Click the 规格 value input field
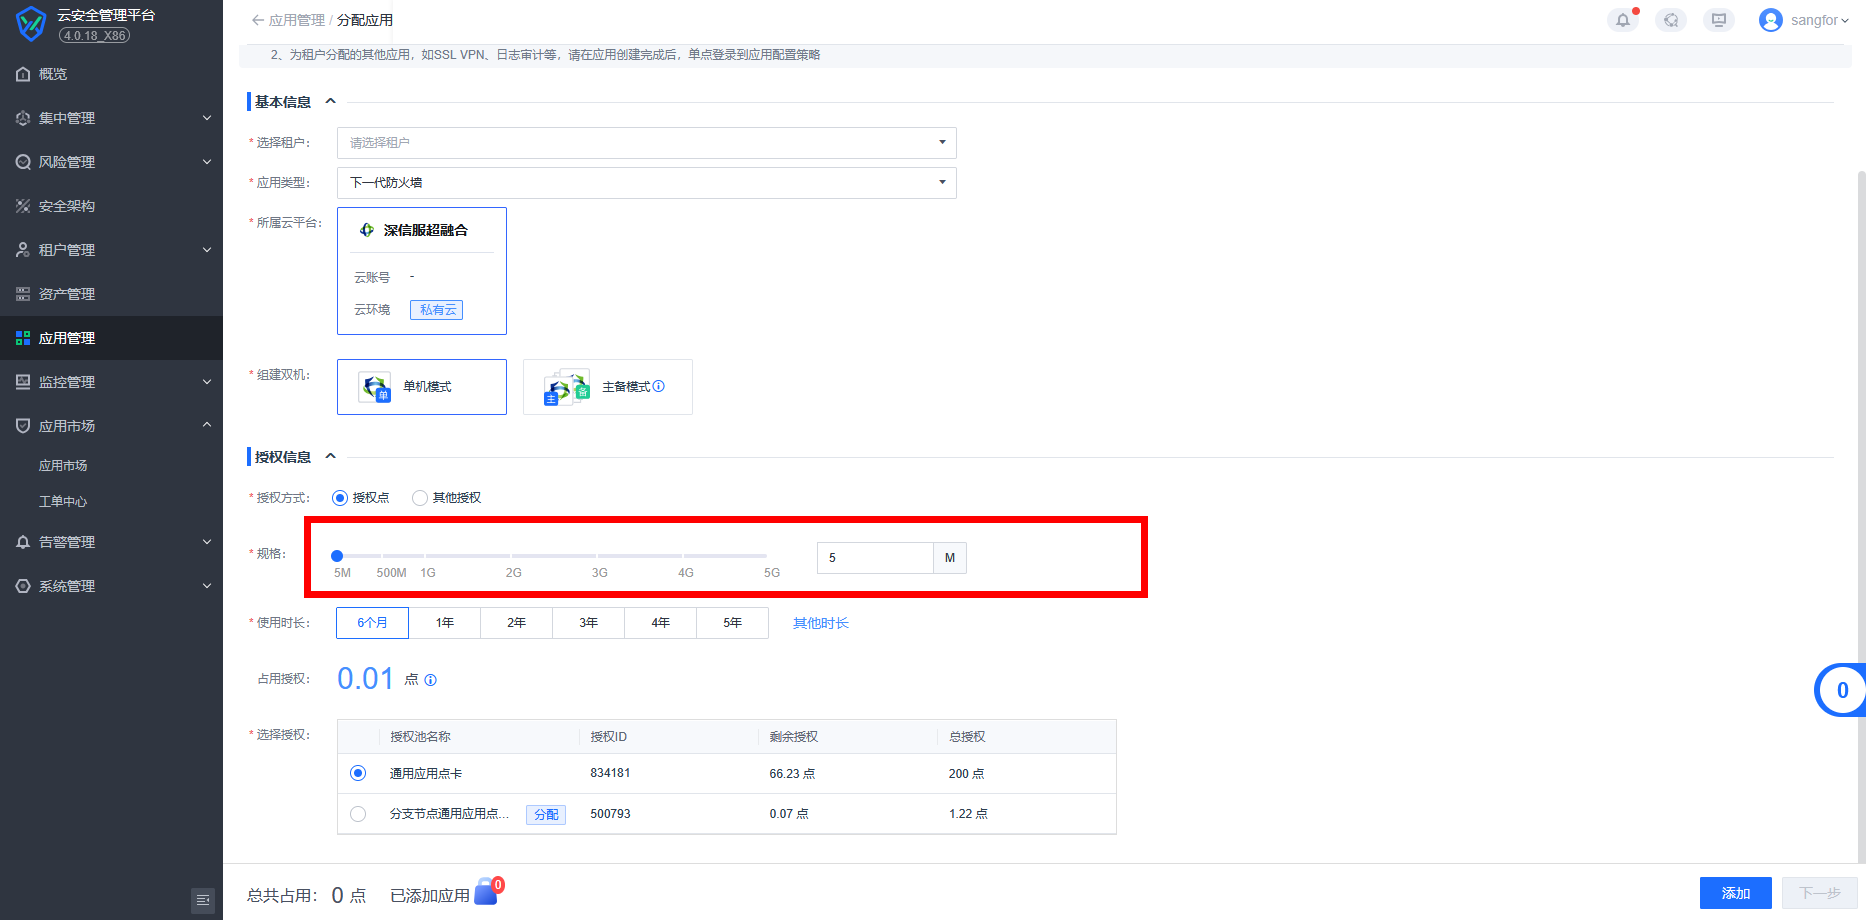 [875, 558]
